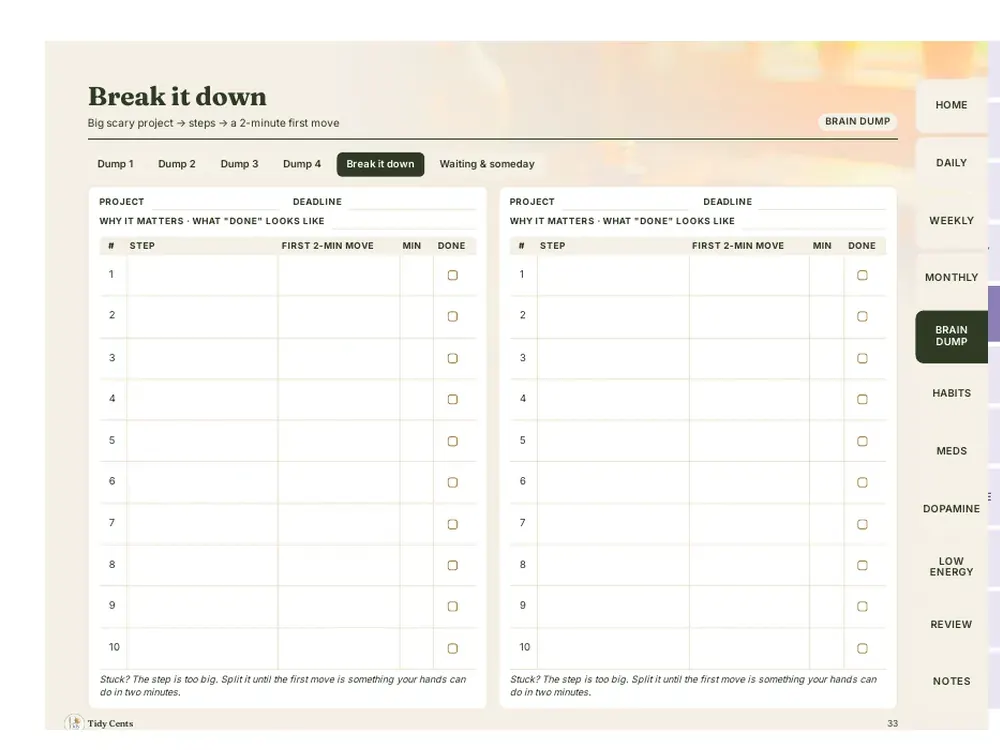Click FIRST 2-MIN MOVE cell row 7, right
The width and height of the screenshot is (1000, 750).
749,524
